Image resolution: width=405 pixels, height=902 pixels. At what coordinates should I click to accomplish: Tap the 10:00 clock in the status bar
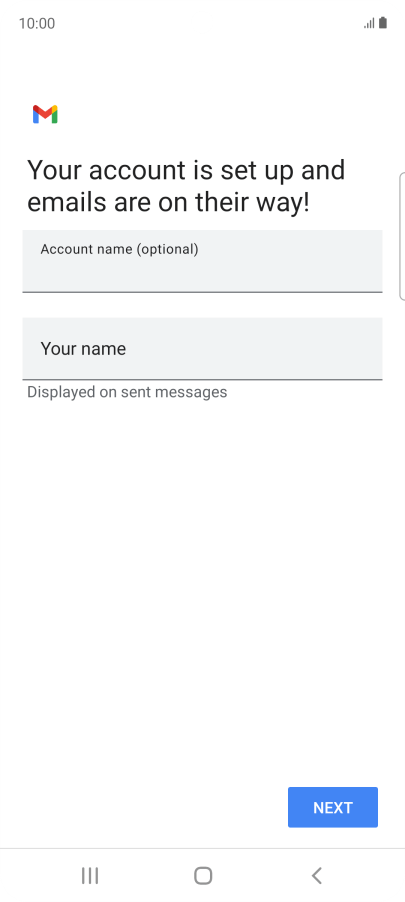point(37,23)
